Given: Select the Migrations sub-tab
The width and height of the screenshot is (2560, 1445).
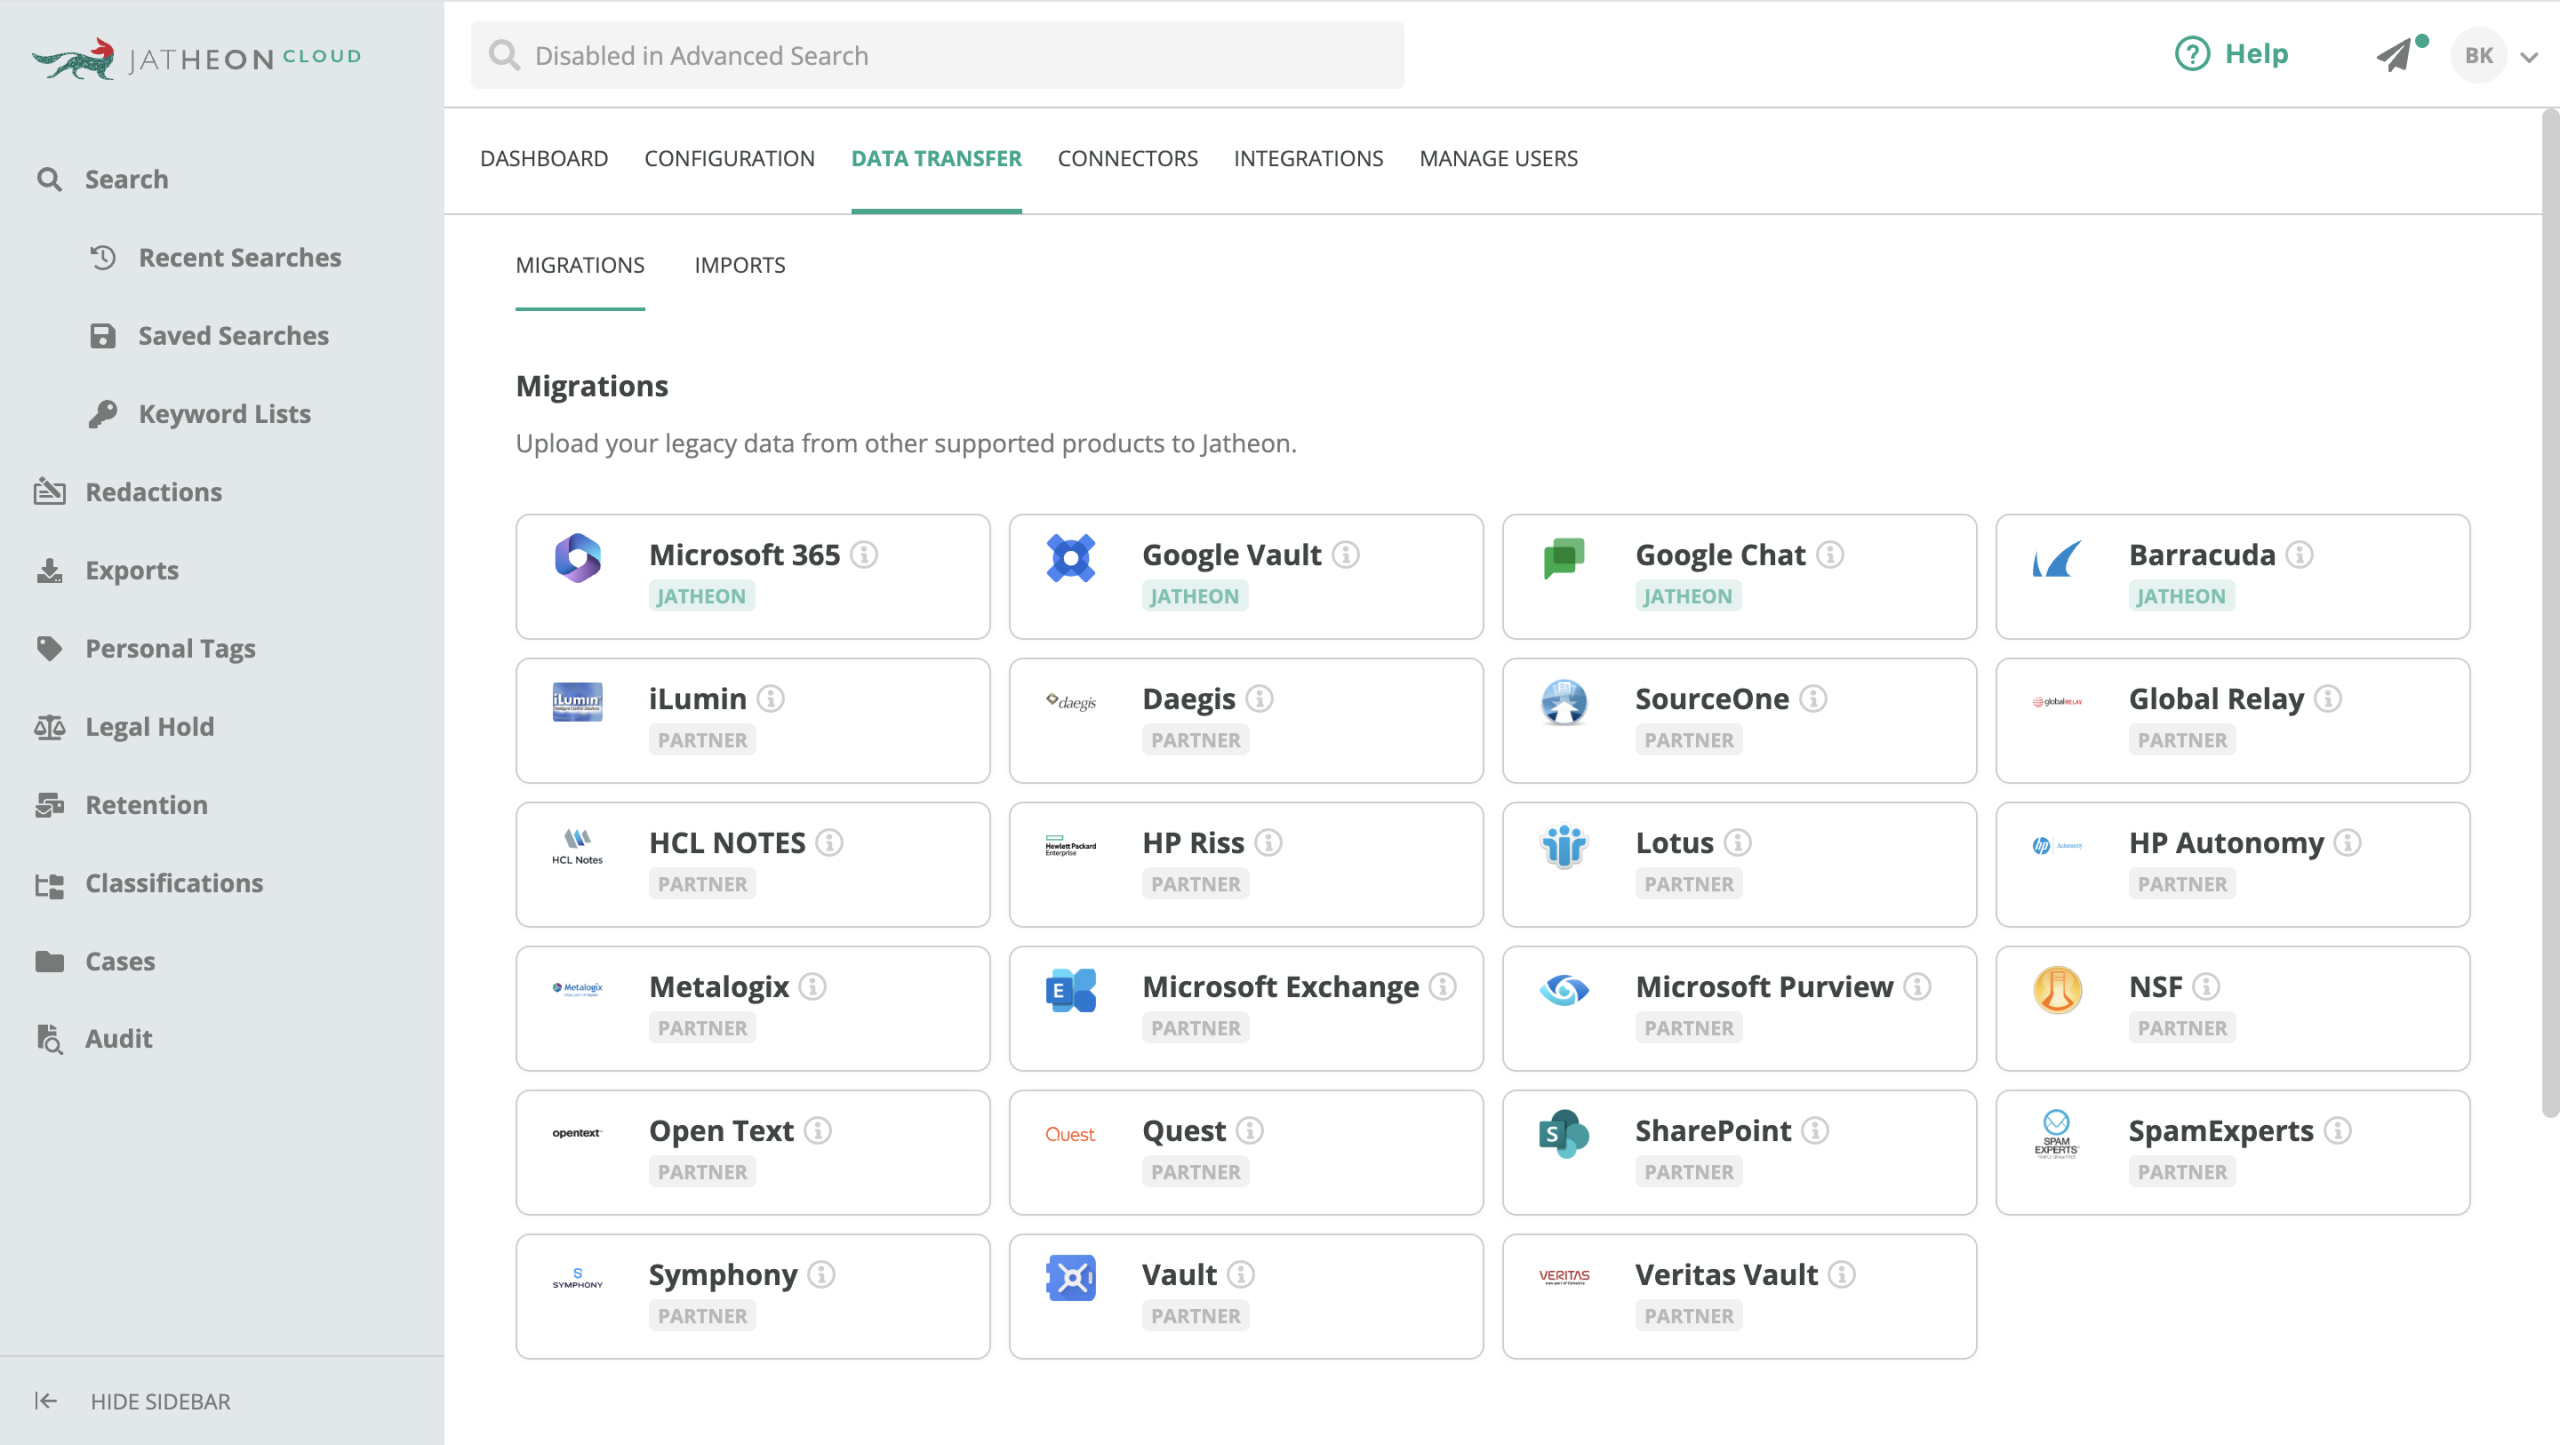Looking at the screenshot, I should pos(580,265).
